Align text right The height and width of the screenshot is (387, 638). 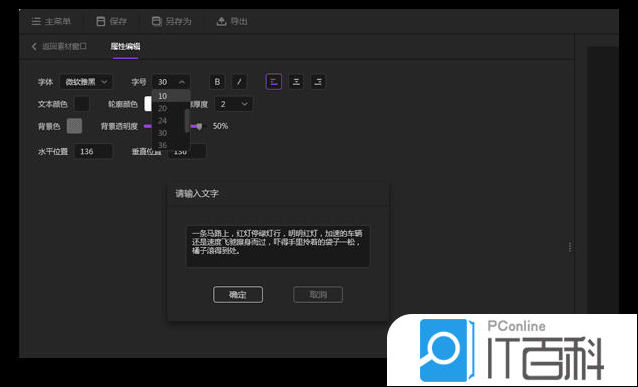click(x=318, y=82)
